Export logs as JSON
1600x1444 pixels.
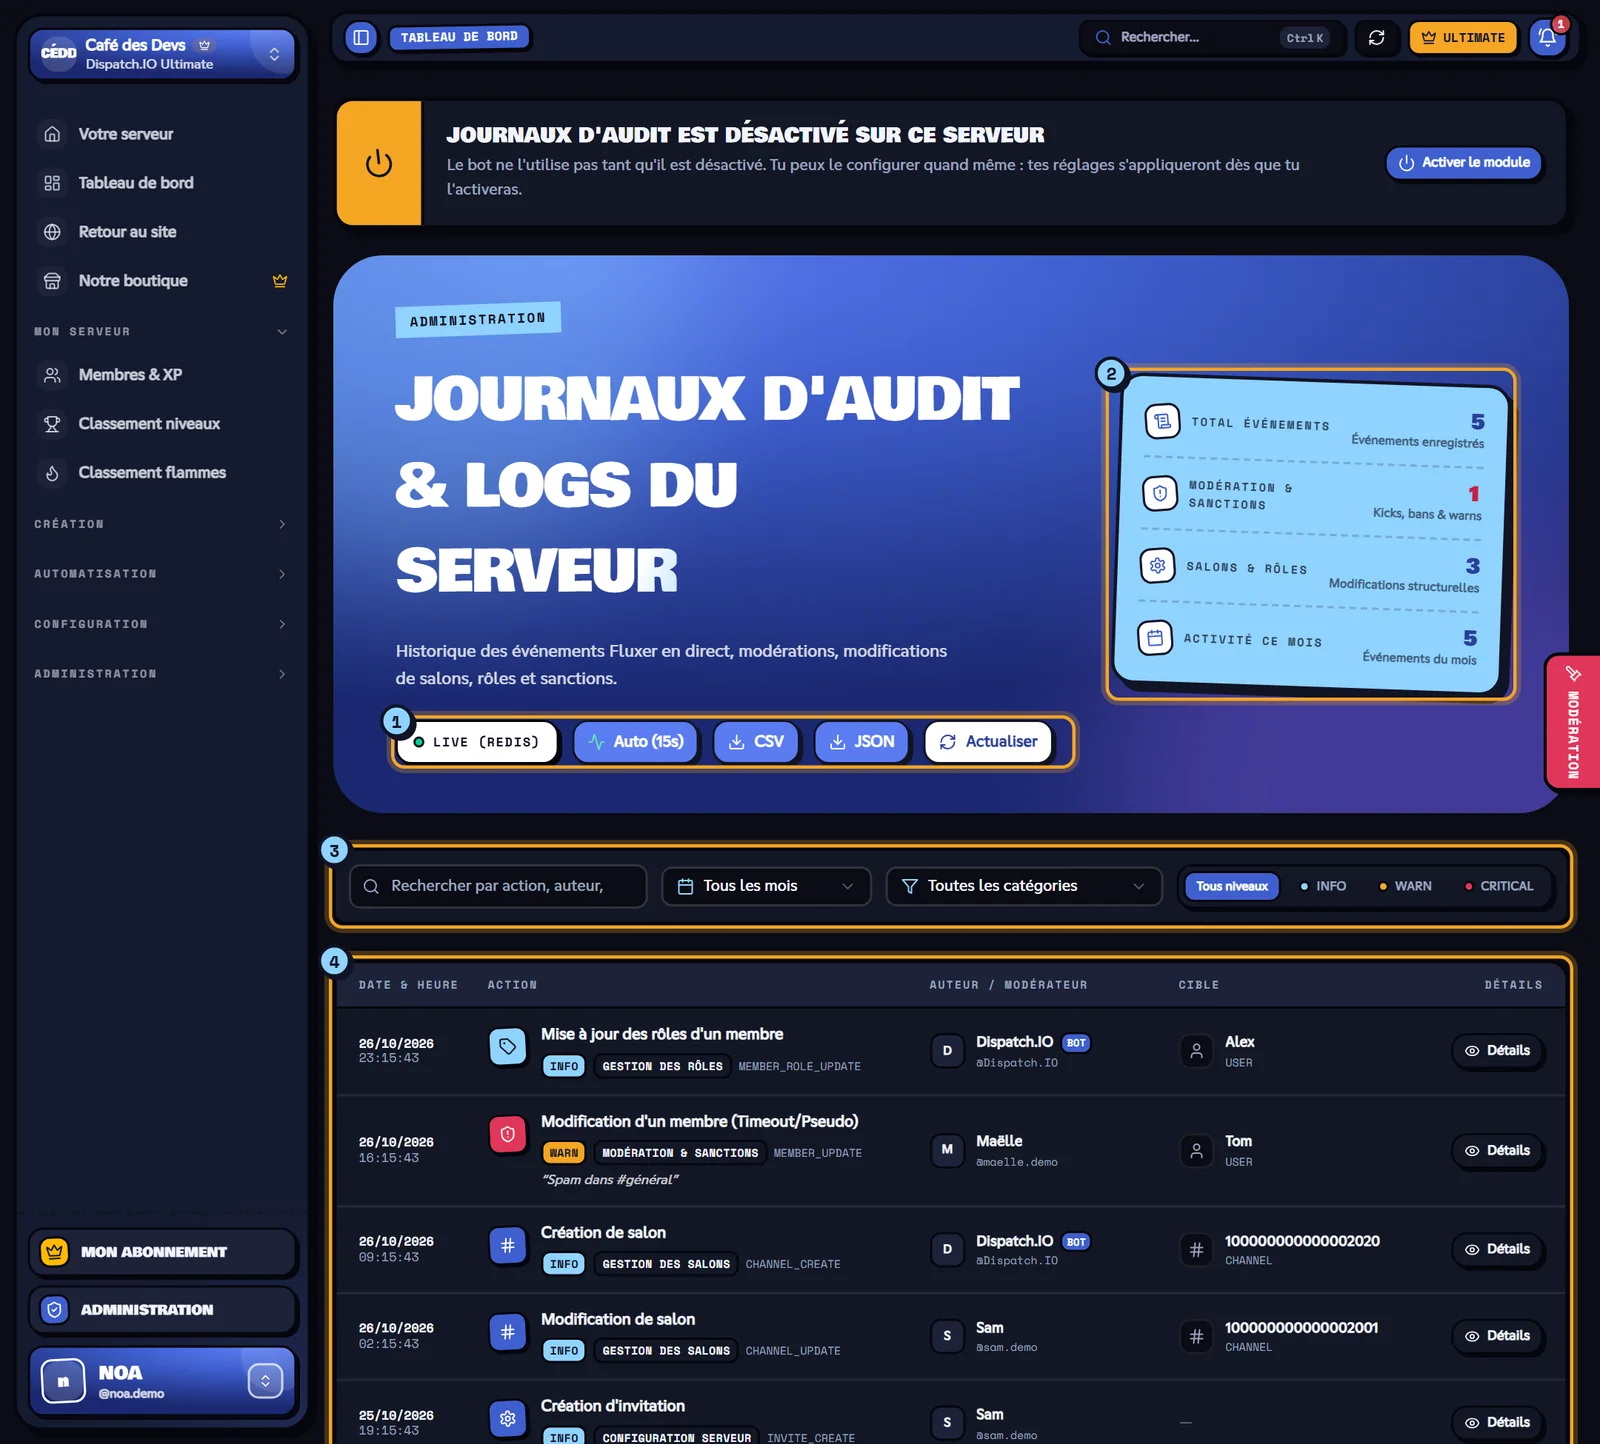(x=862, y=742)
